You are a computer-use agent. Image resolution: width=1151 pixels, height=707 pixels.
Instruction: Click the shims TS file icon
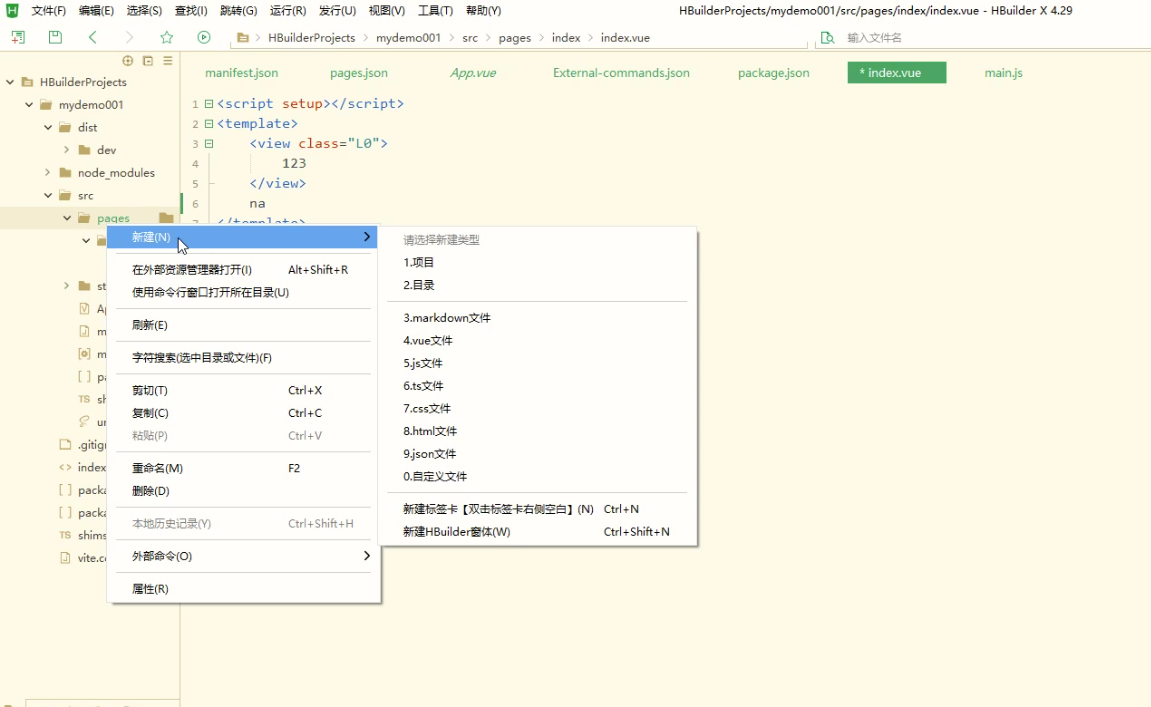(x=65, y=535)
